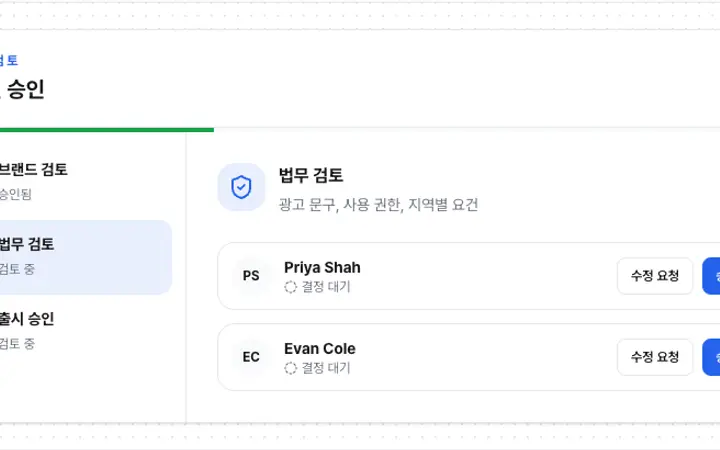Click the green approval progress bar
This screenshot has height=450, width=720.
107,130
